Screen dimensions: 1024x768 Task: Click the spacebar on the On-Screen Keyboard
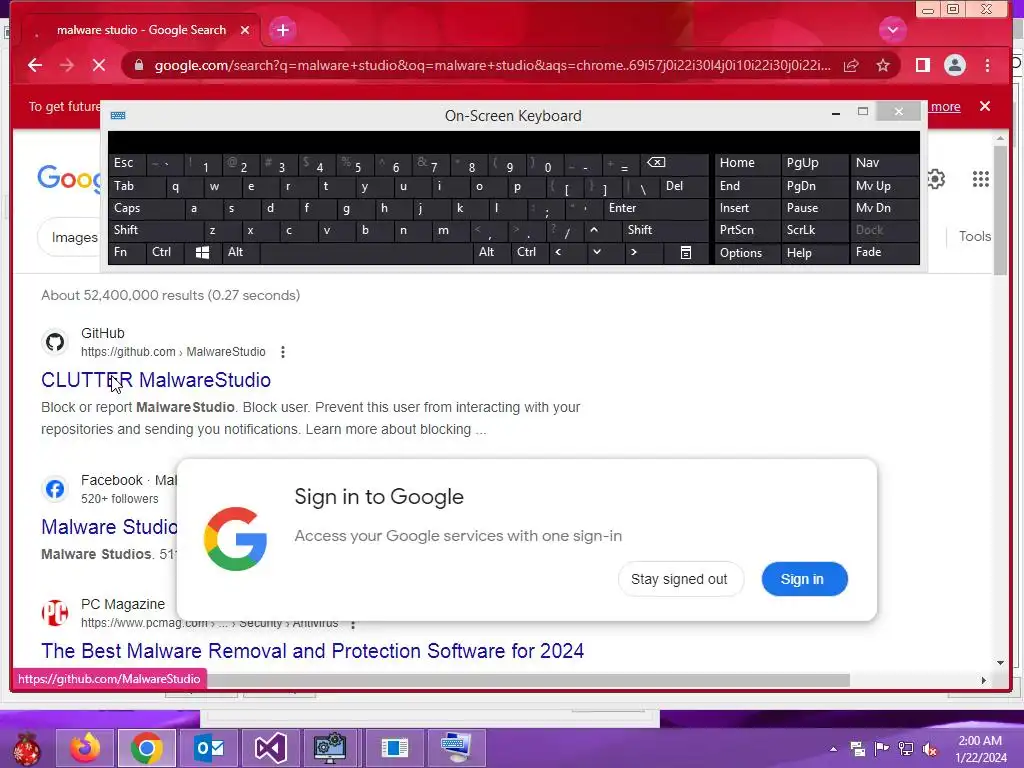pyautogui.click(x=366, y=253)
